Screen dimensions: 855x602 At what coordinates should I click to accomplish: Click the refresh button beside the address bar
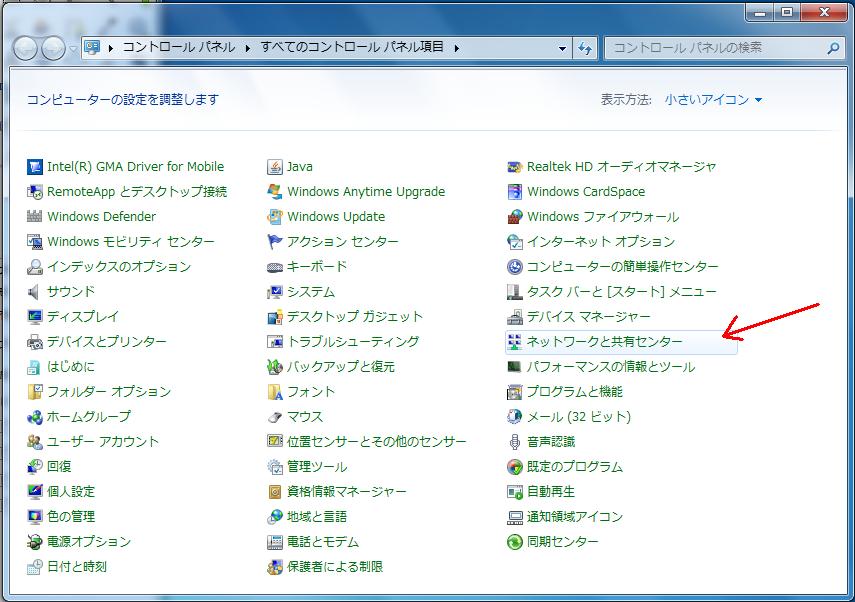(x=585, y=49)
